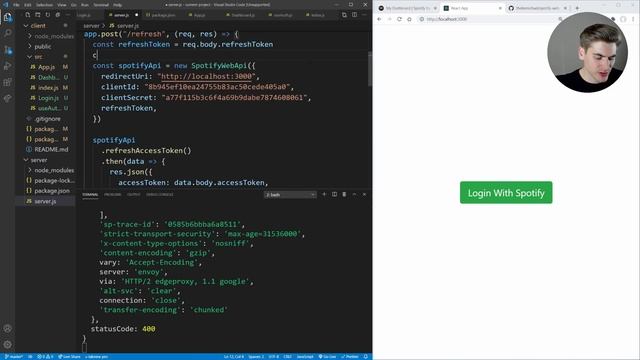Image resolution: width=640 pixels, height=360 pixels.
Task: Click Go Live in status bar
Action: [x=327, y=357]
